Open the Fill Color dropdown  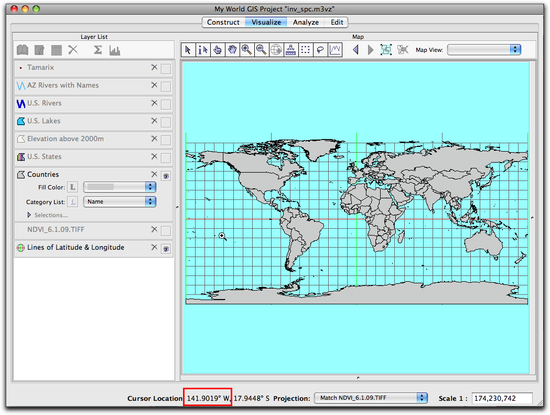[x=120, y=187]
